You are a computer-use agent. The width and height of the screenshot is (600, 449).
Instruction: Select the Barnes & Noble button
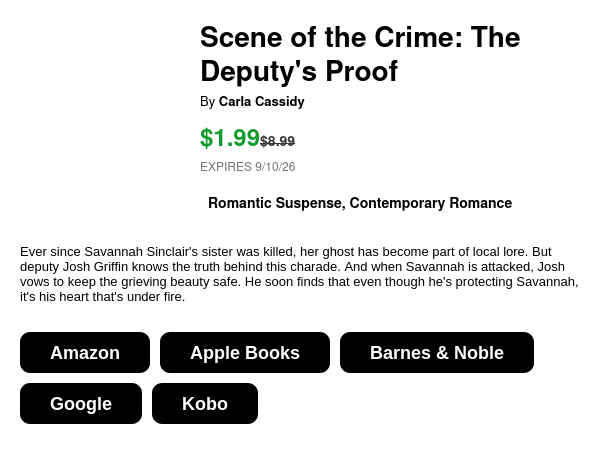pyautogui.click(x=437, y=353)
